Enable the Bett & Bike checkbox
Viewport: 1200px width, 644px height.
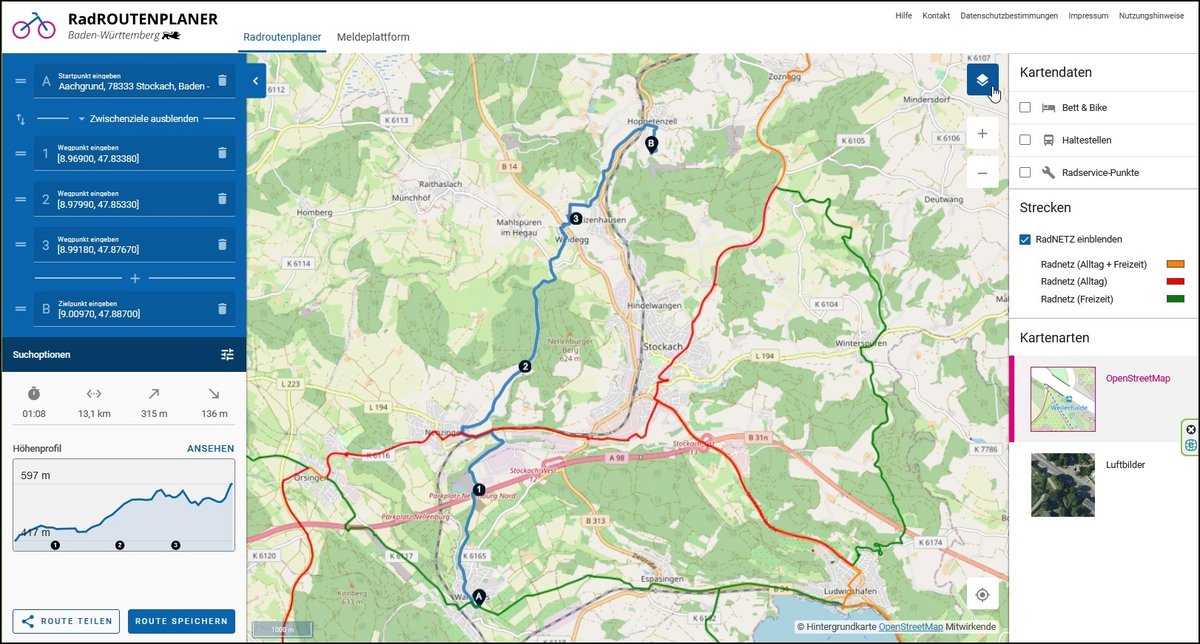point(1025,107)
